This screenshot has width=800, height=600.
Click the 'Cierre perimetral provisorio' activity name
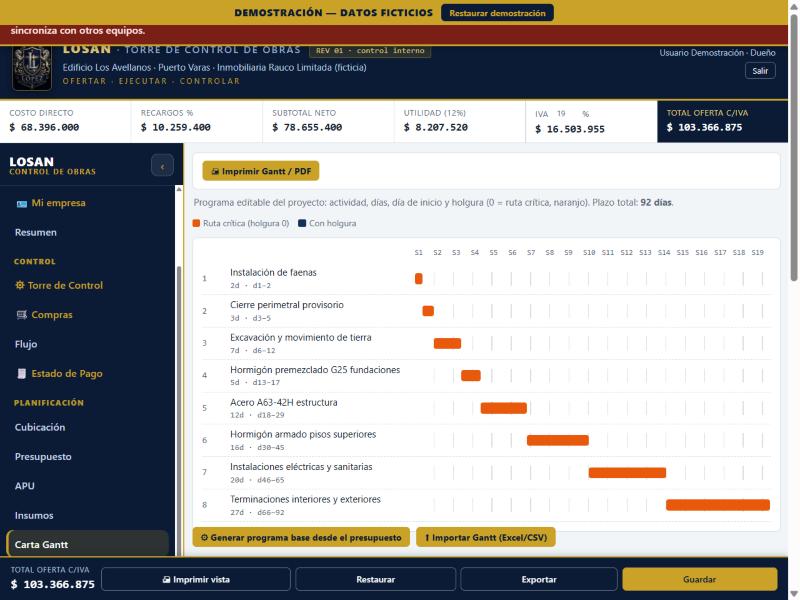(x=287, y=305)
